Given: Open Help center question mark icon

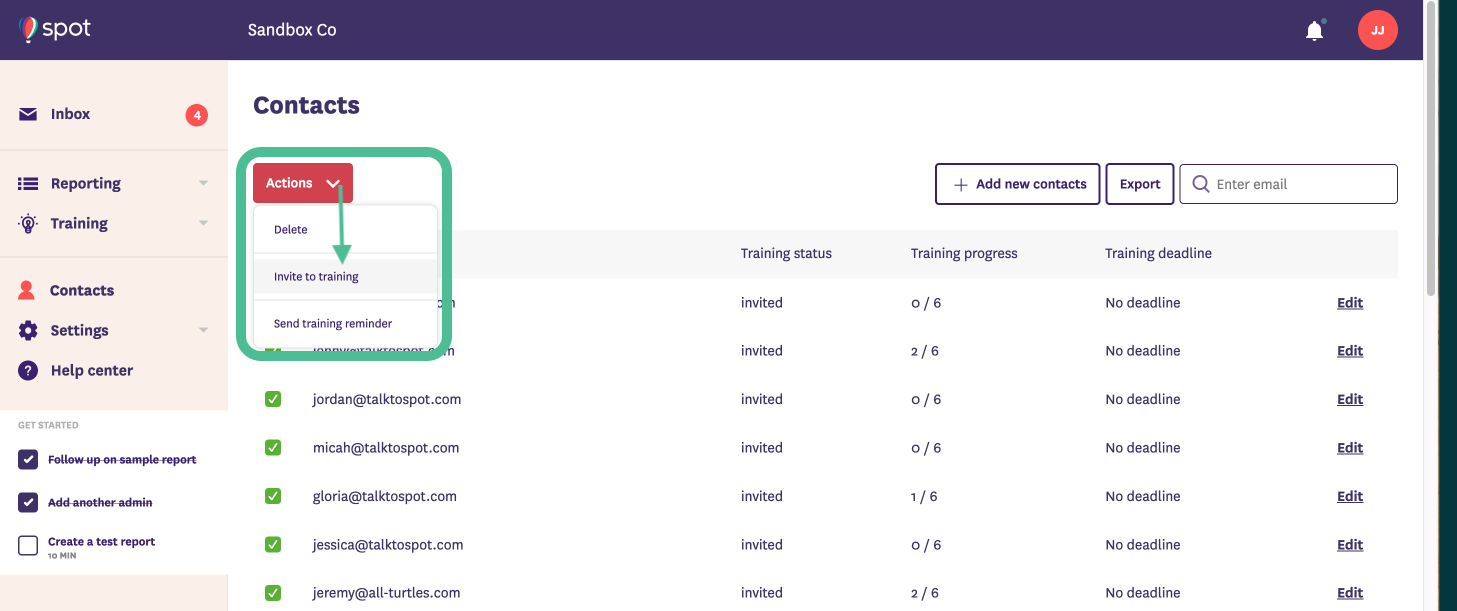Looking at the screenshot, I should click(x=28, y=371).
